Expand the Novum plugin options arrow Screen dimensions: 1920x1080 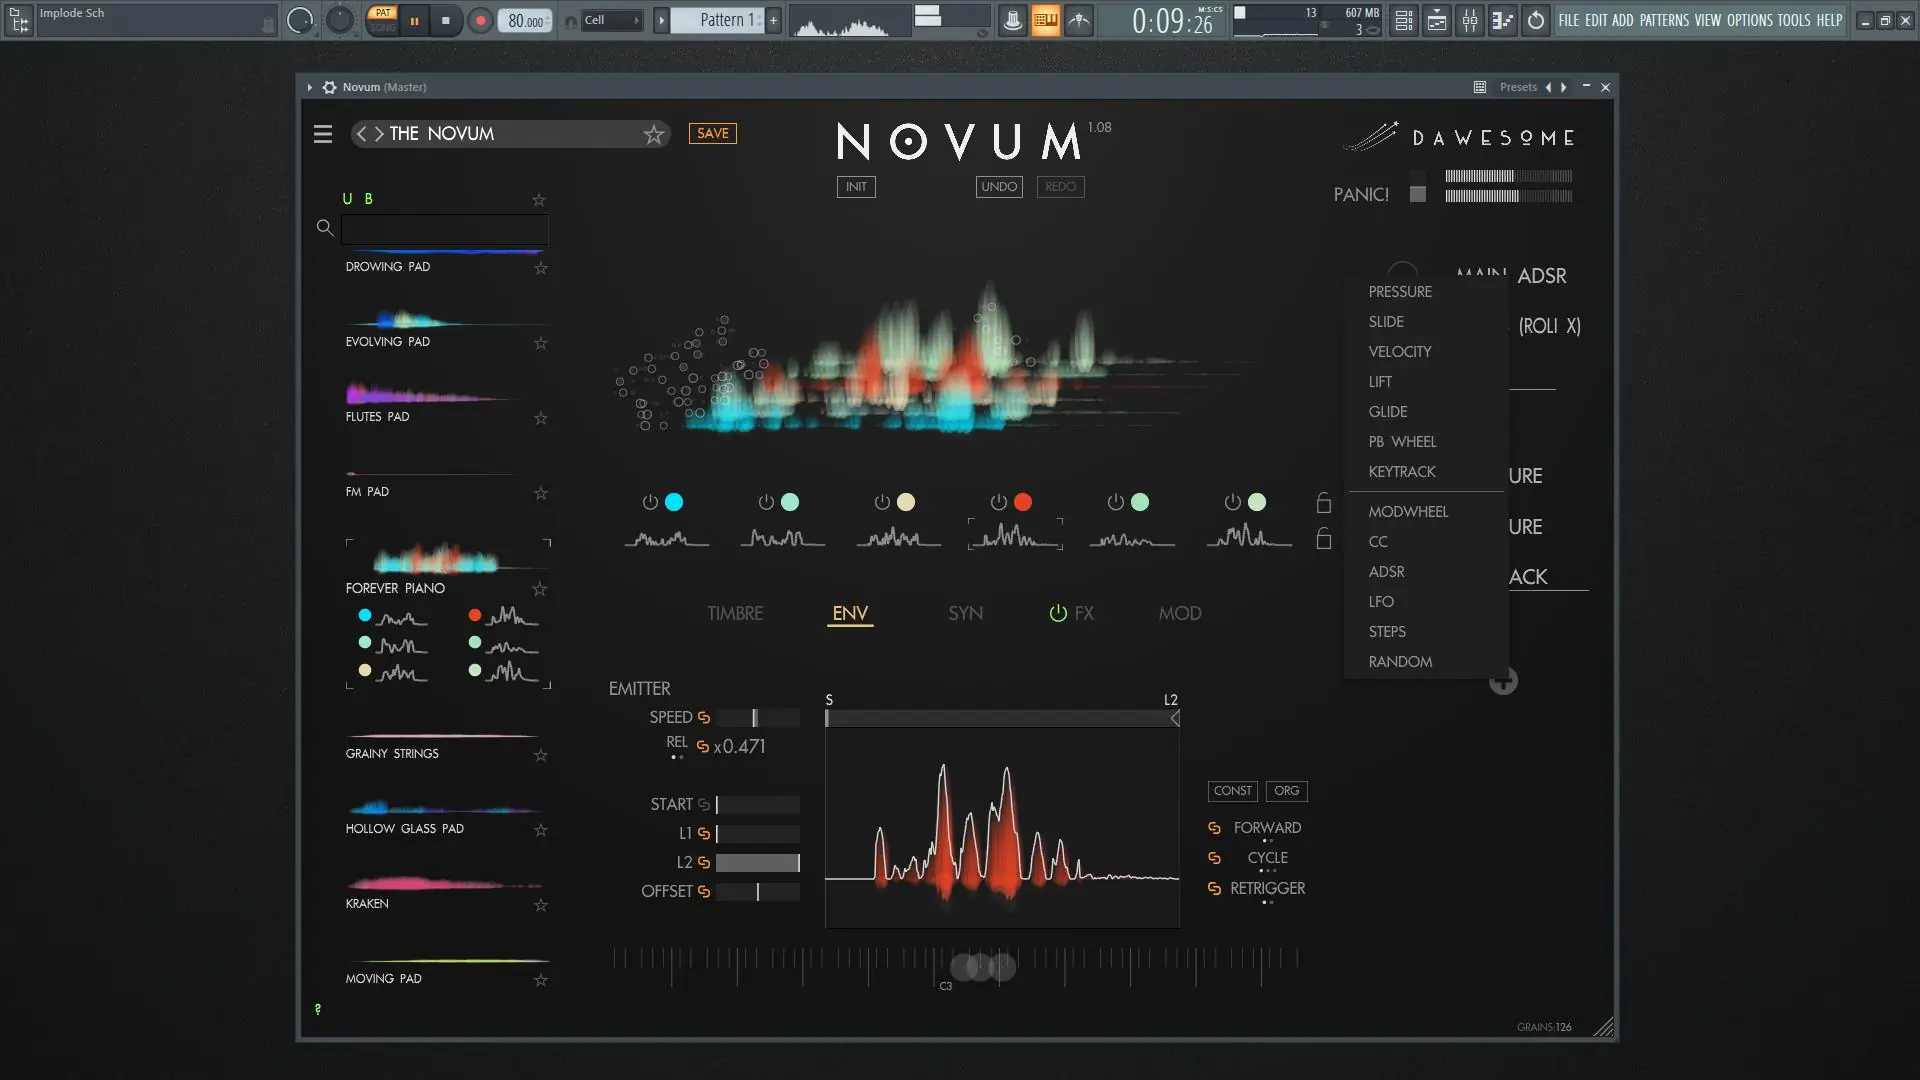coord(310,87)
